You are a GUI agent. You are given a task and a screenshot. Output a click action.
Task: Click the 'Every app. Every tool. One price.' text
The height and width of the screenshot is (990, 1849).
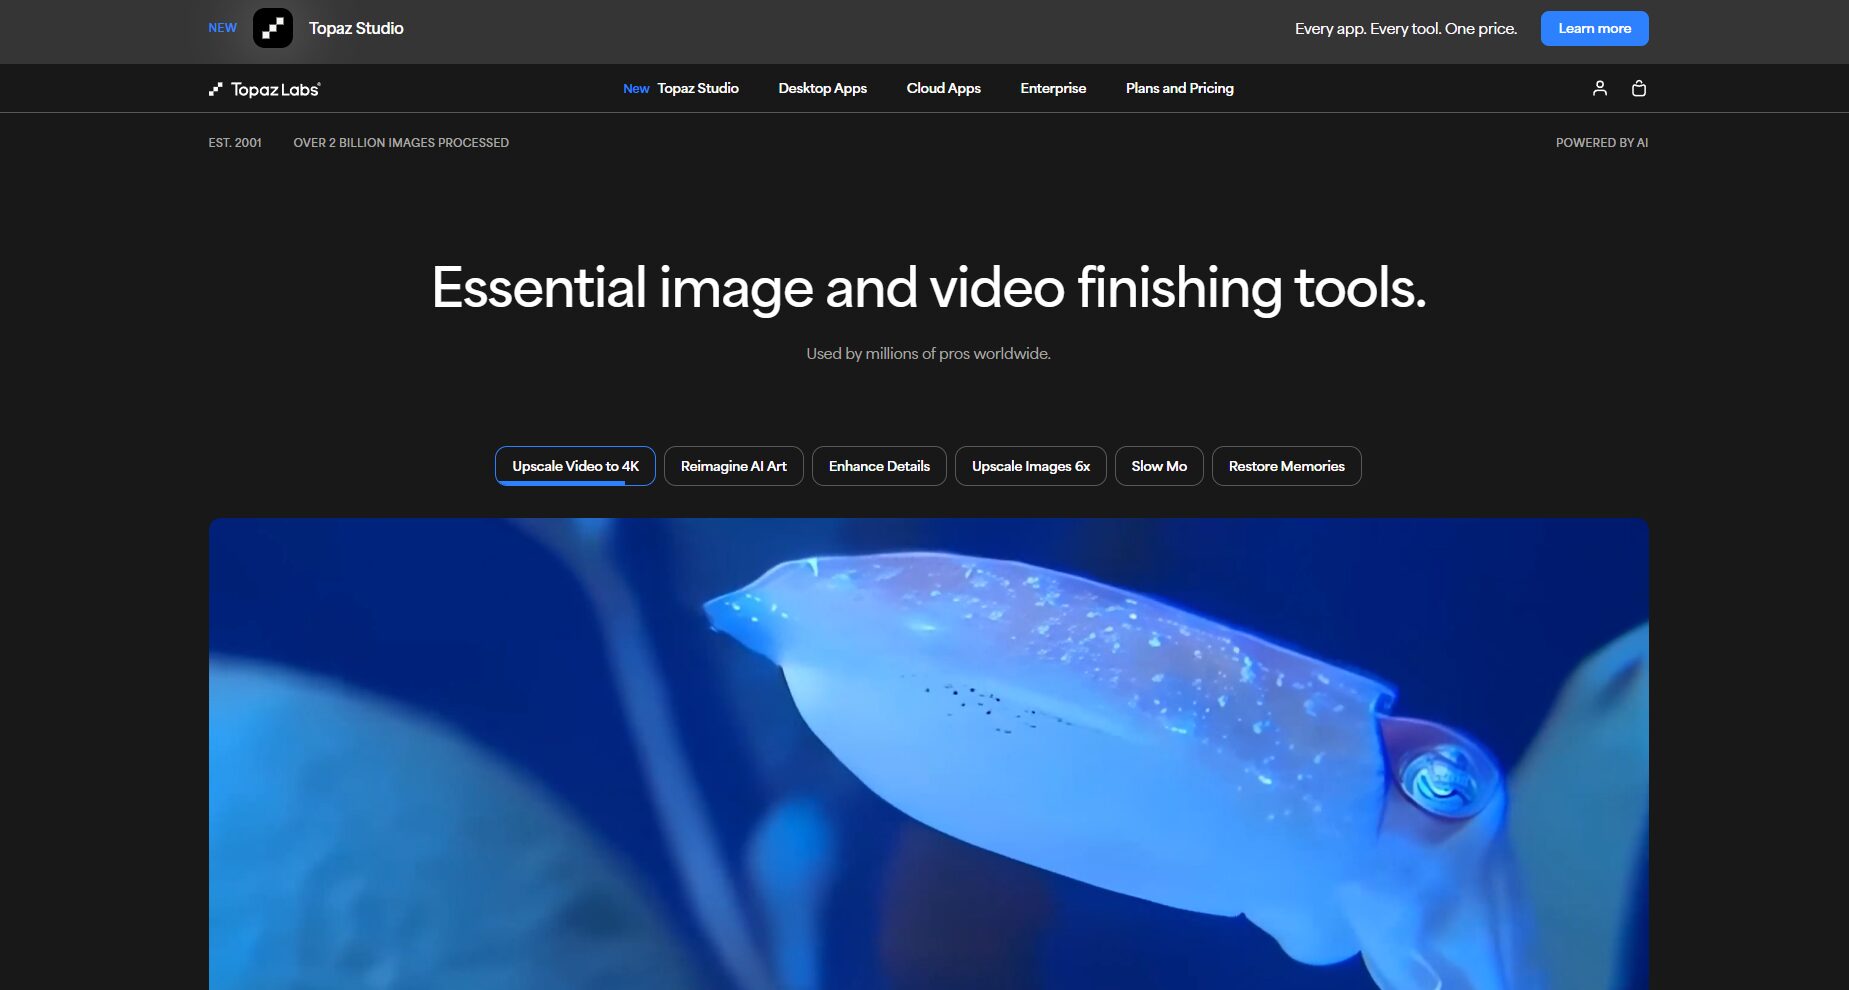tap(1405, 28)
